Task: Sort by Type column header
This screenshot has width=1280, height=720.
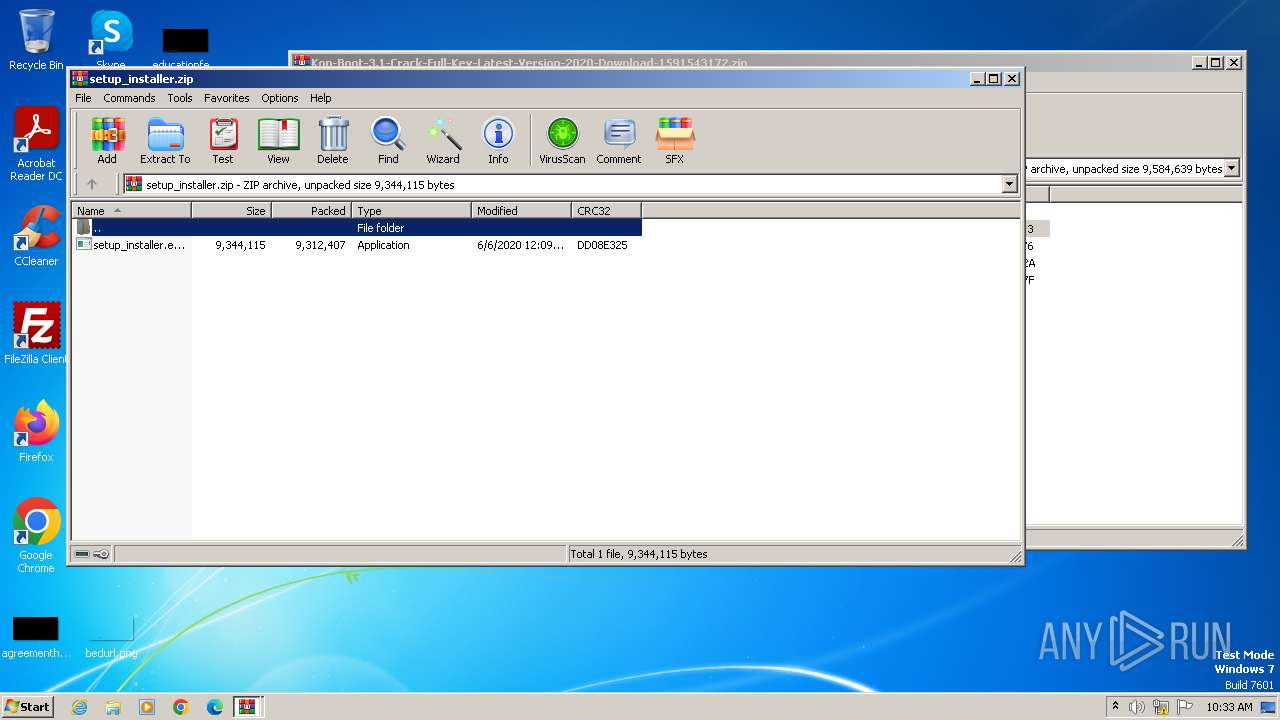Action: pos(411,210)
